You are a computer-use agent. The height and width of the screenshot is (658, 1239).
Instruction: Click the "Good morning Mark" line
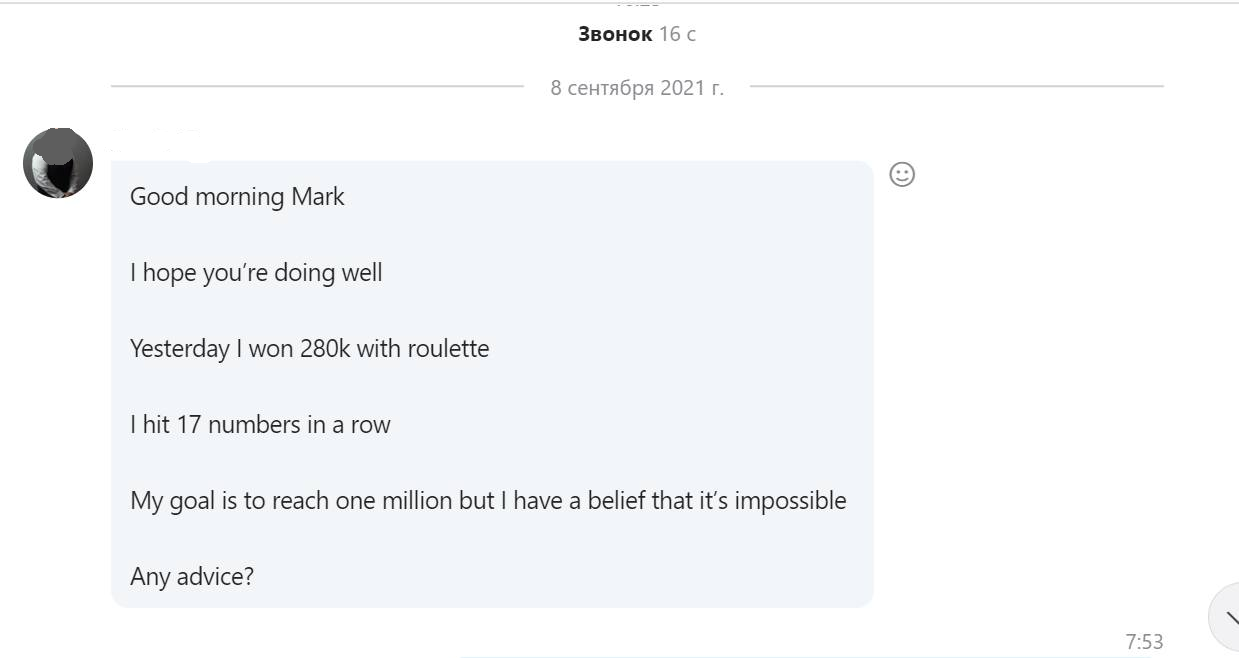tap(237, 197)
